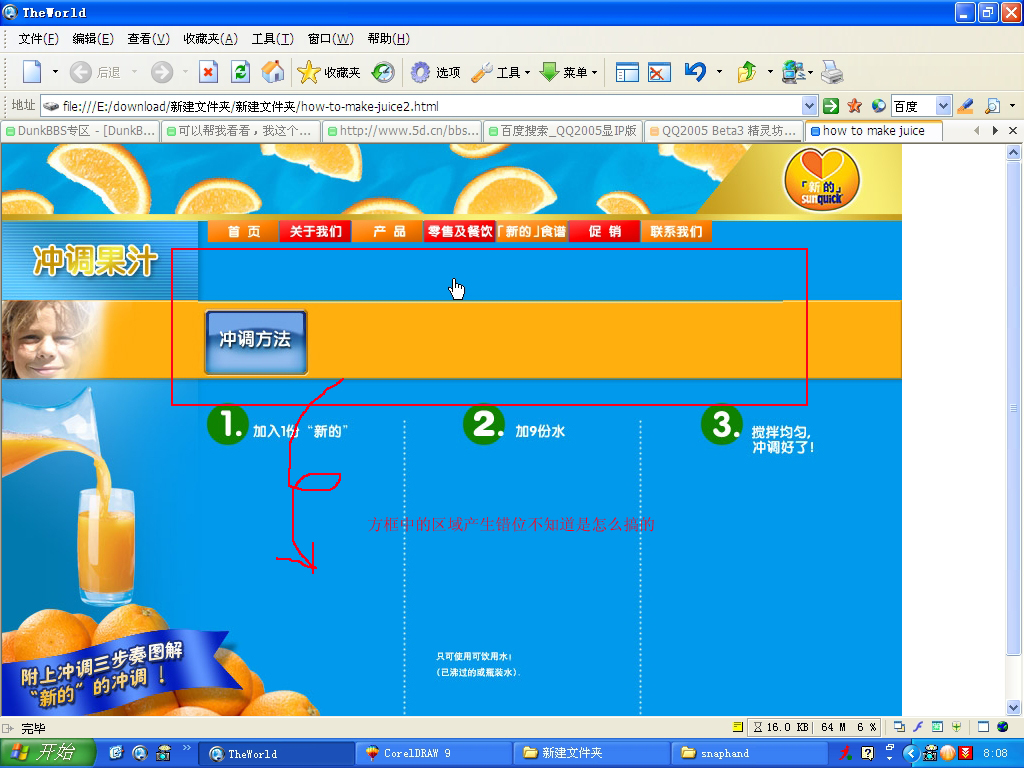Open the 工具(T) menu
The image size is (1024, 768).
click(x=273, y=39)
